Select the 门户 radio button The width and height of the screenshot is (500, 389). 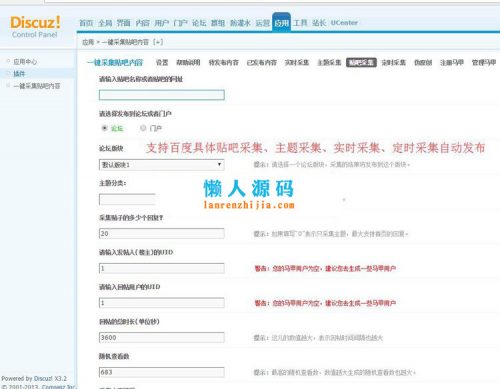[143, 128]
